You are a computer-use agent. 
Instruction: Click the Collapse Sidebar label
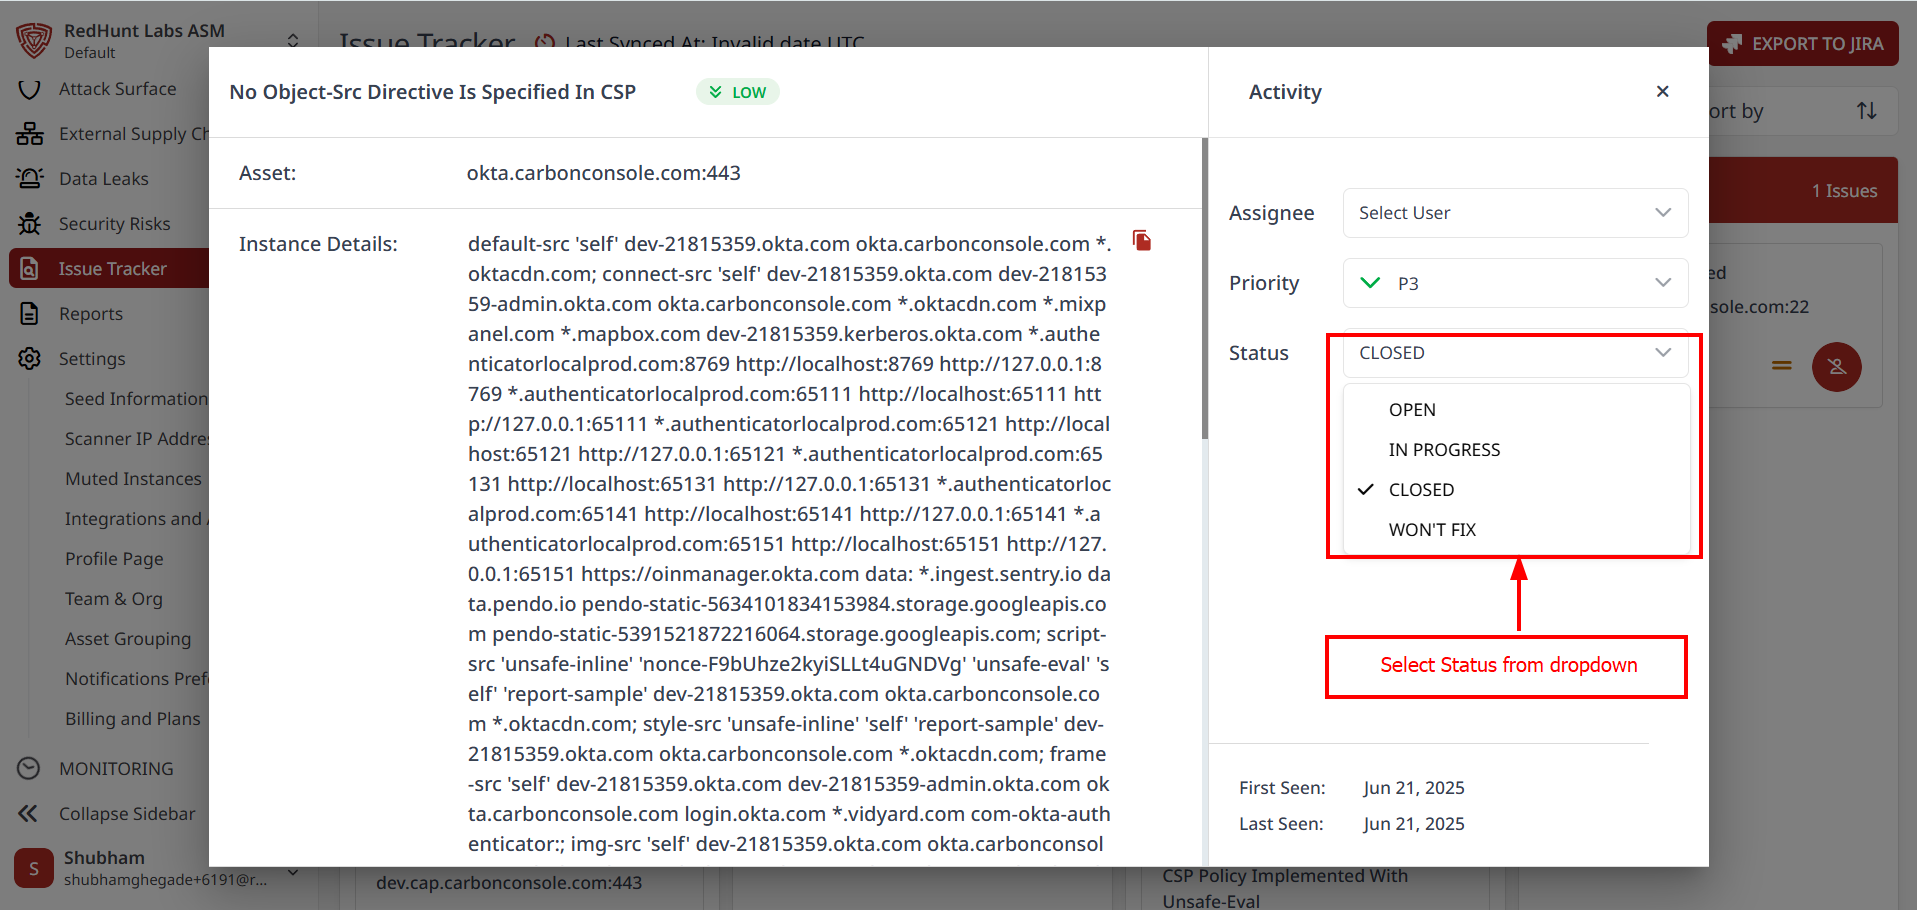[127, 814]
